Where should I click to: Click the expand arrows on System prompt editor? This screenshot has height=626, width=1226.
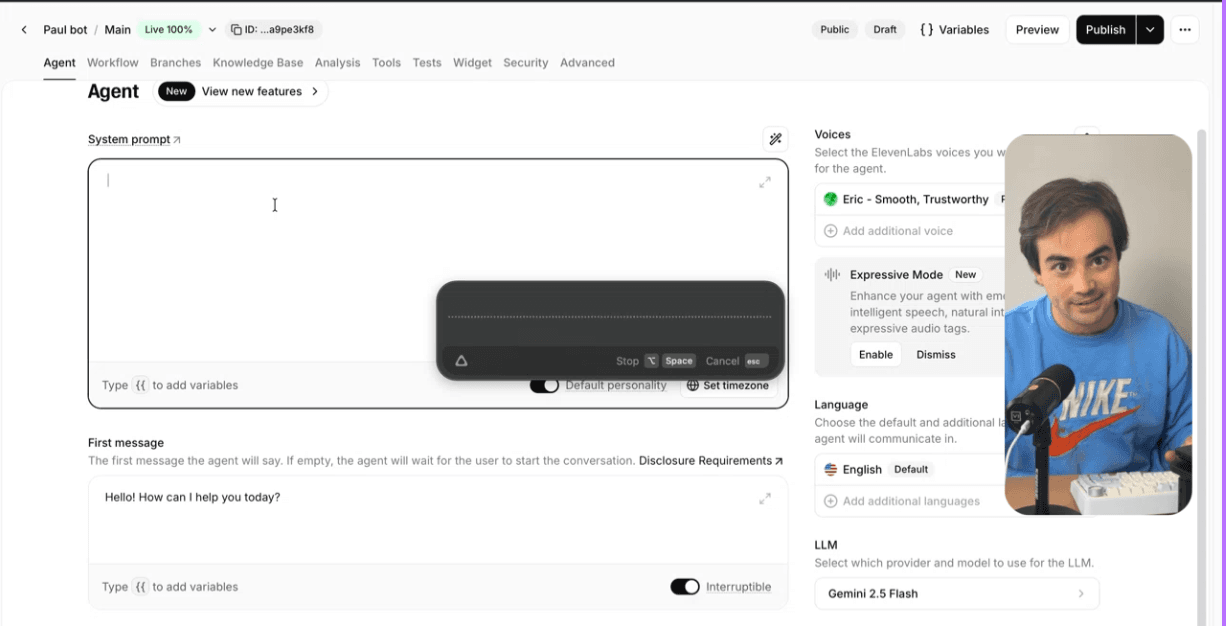[x=765, y=183]
